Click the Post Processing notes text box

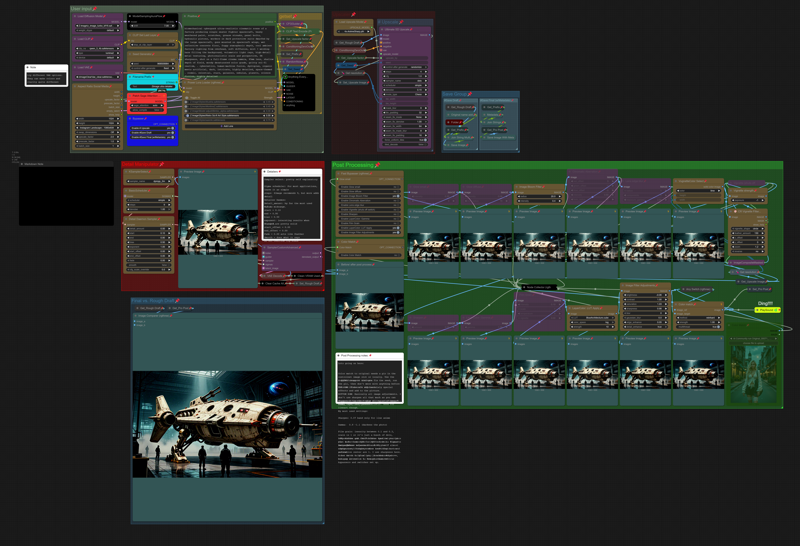[369, 381]
